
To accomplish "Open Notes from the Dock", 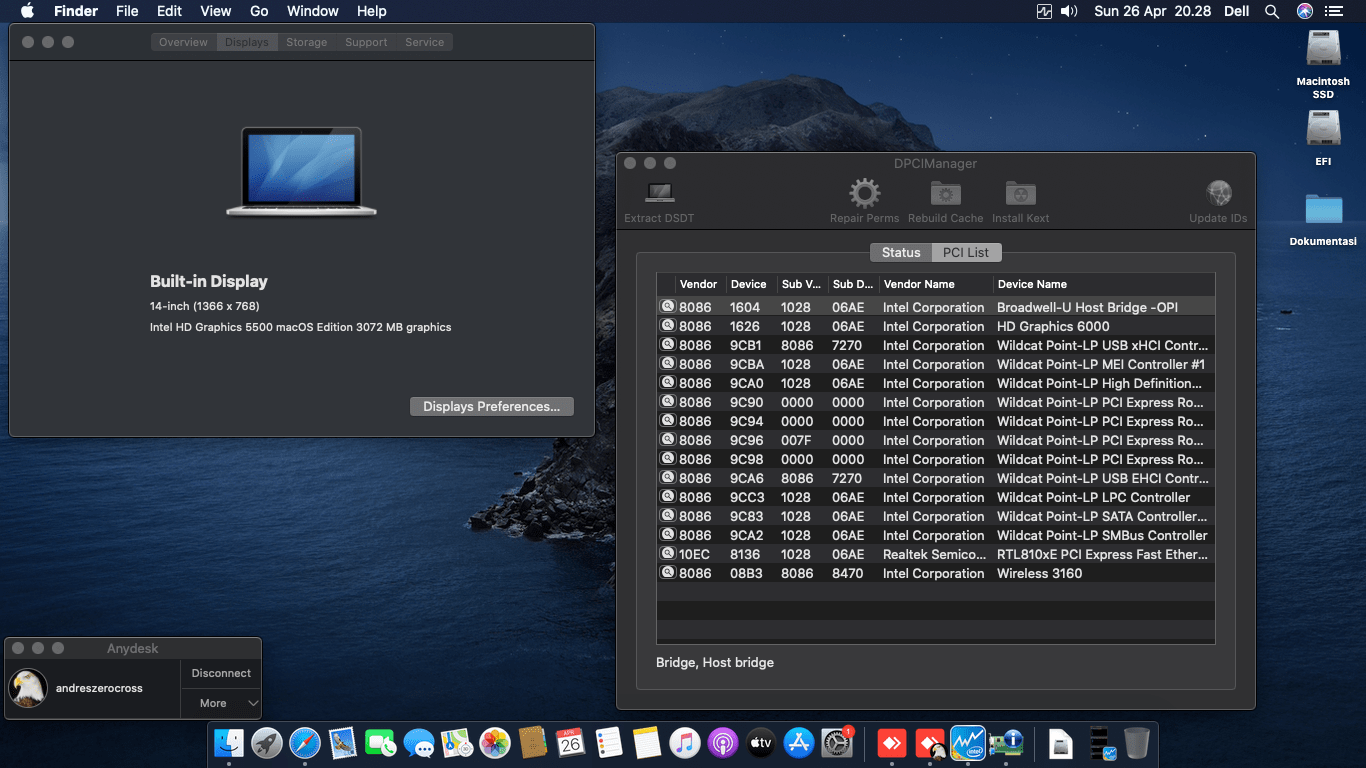I will coord(647,743).
